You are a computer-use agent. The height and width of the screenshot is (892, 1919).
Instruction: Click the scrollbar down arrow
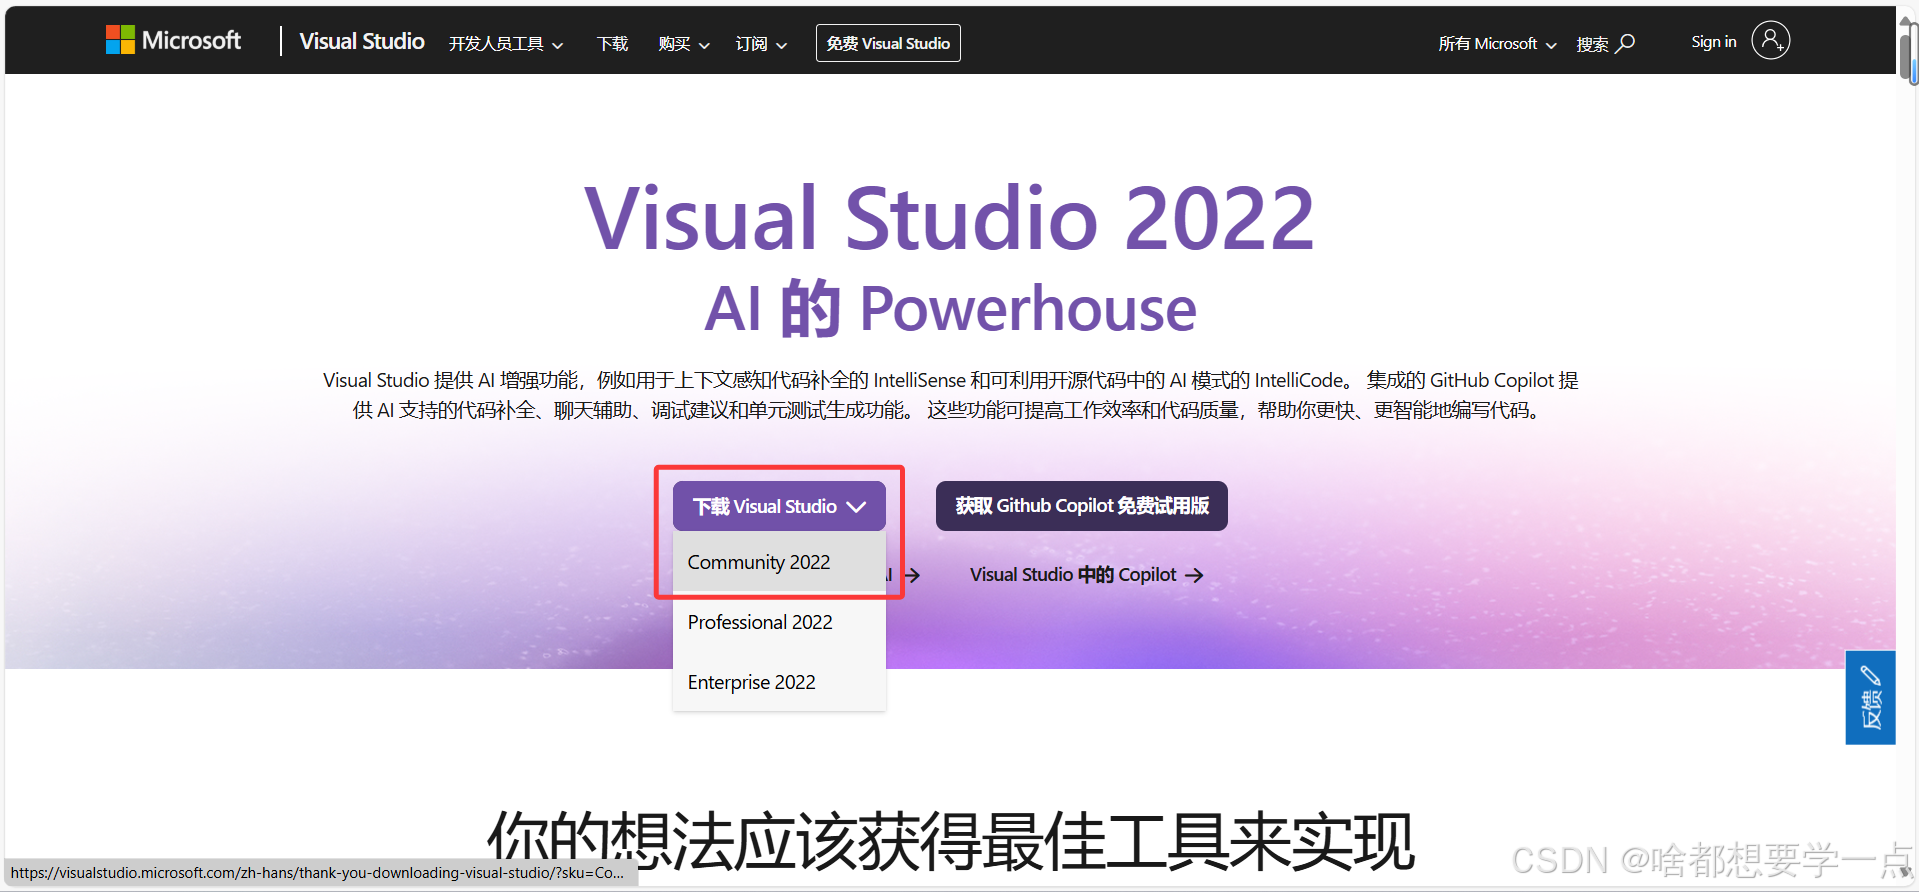pyautogui.click(x=1908, y=873)
